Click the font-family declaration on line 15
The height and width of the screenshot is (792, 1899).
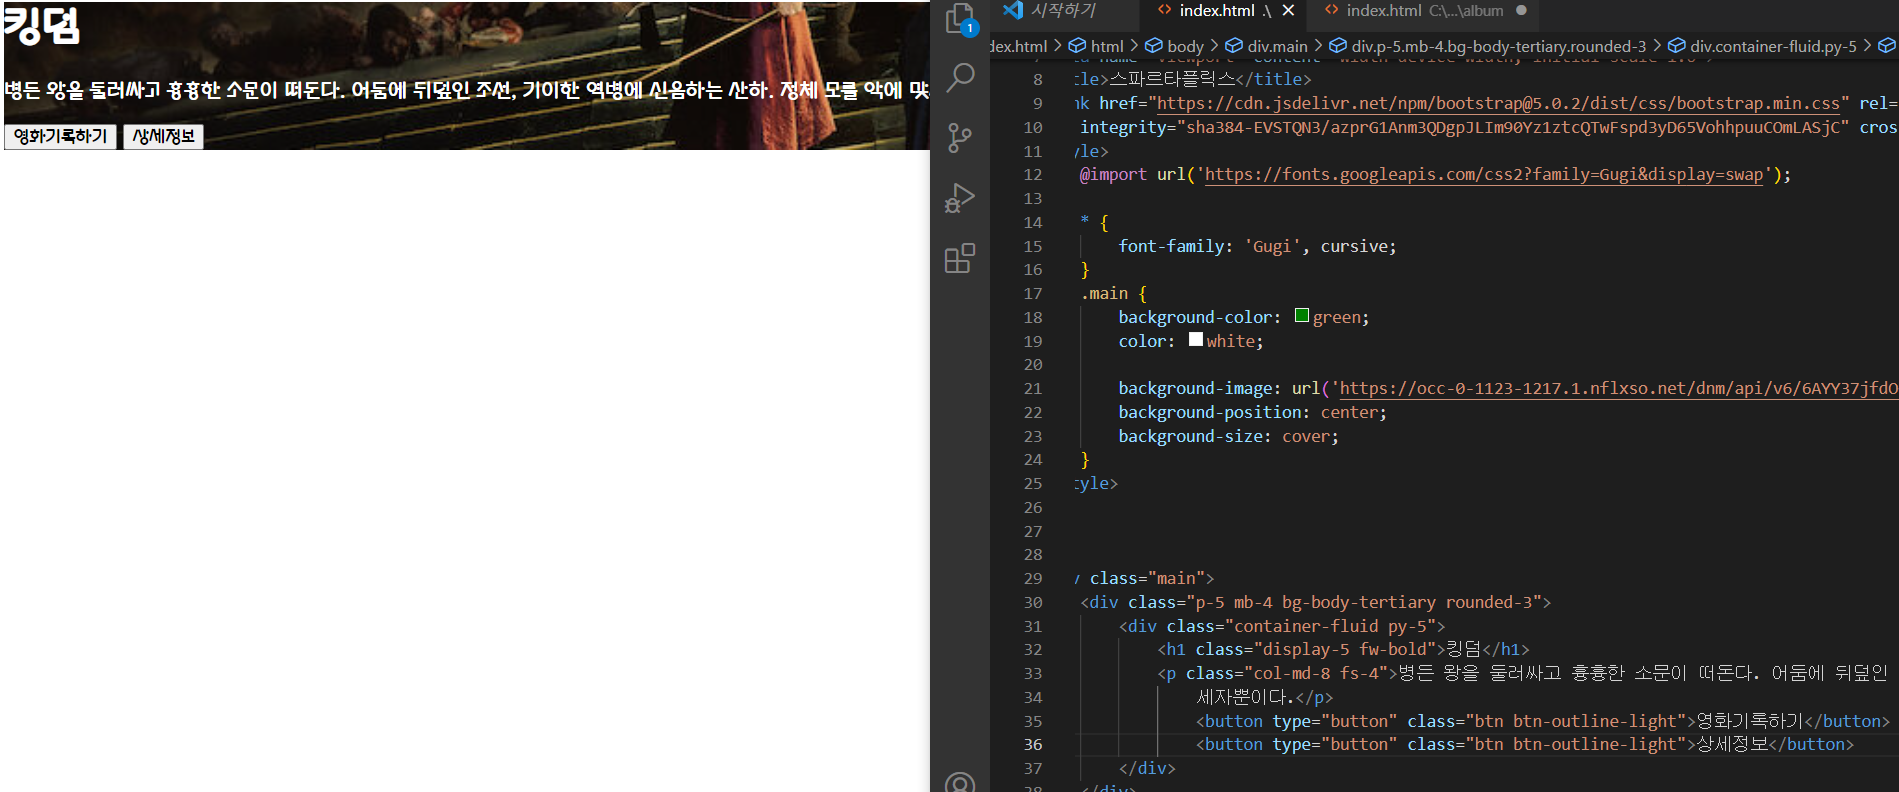[1257, 246]
